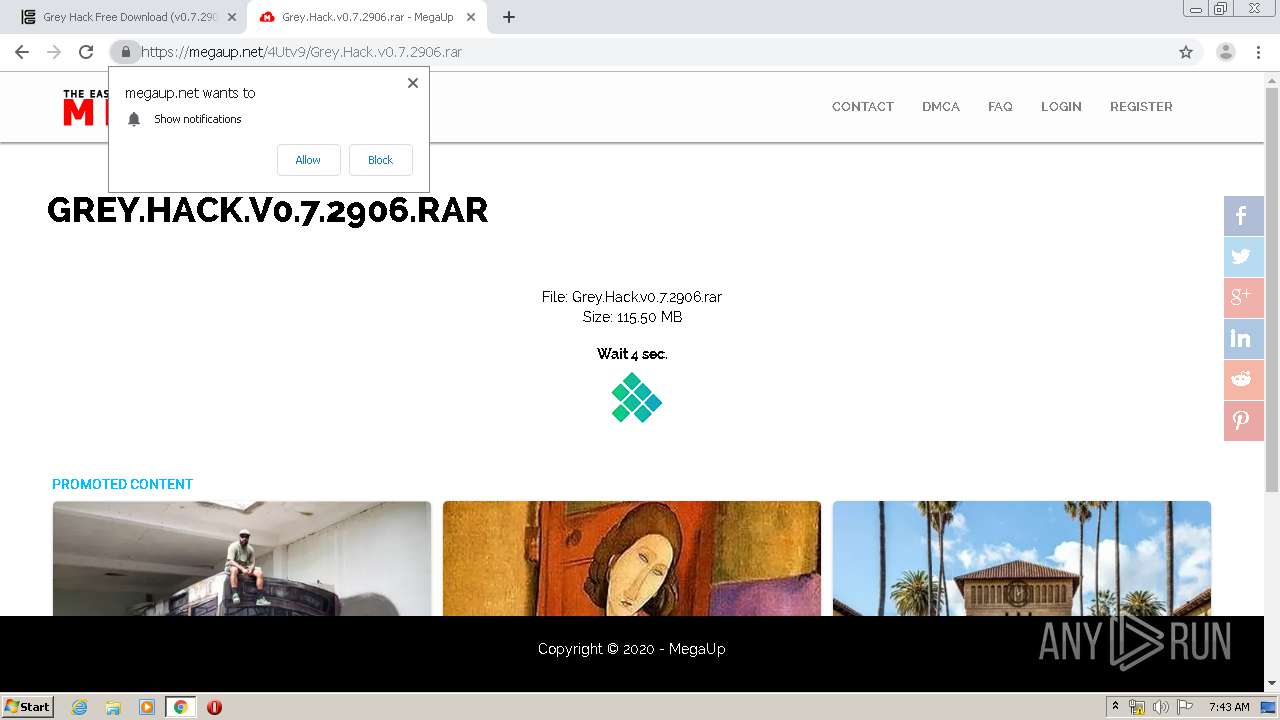1280x720 pixels.
Task: Close the Grey Hack Free Download tab
Action: click(232, 17)
